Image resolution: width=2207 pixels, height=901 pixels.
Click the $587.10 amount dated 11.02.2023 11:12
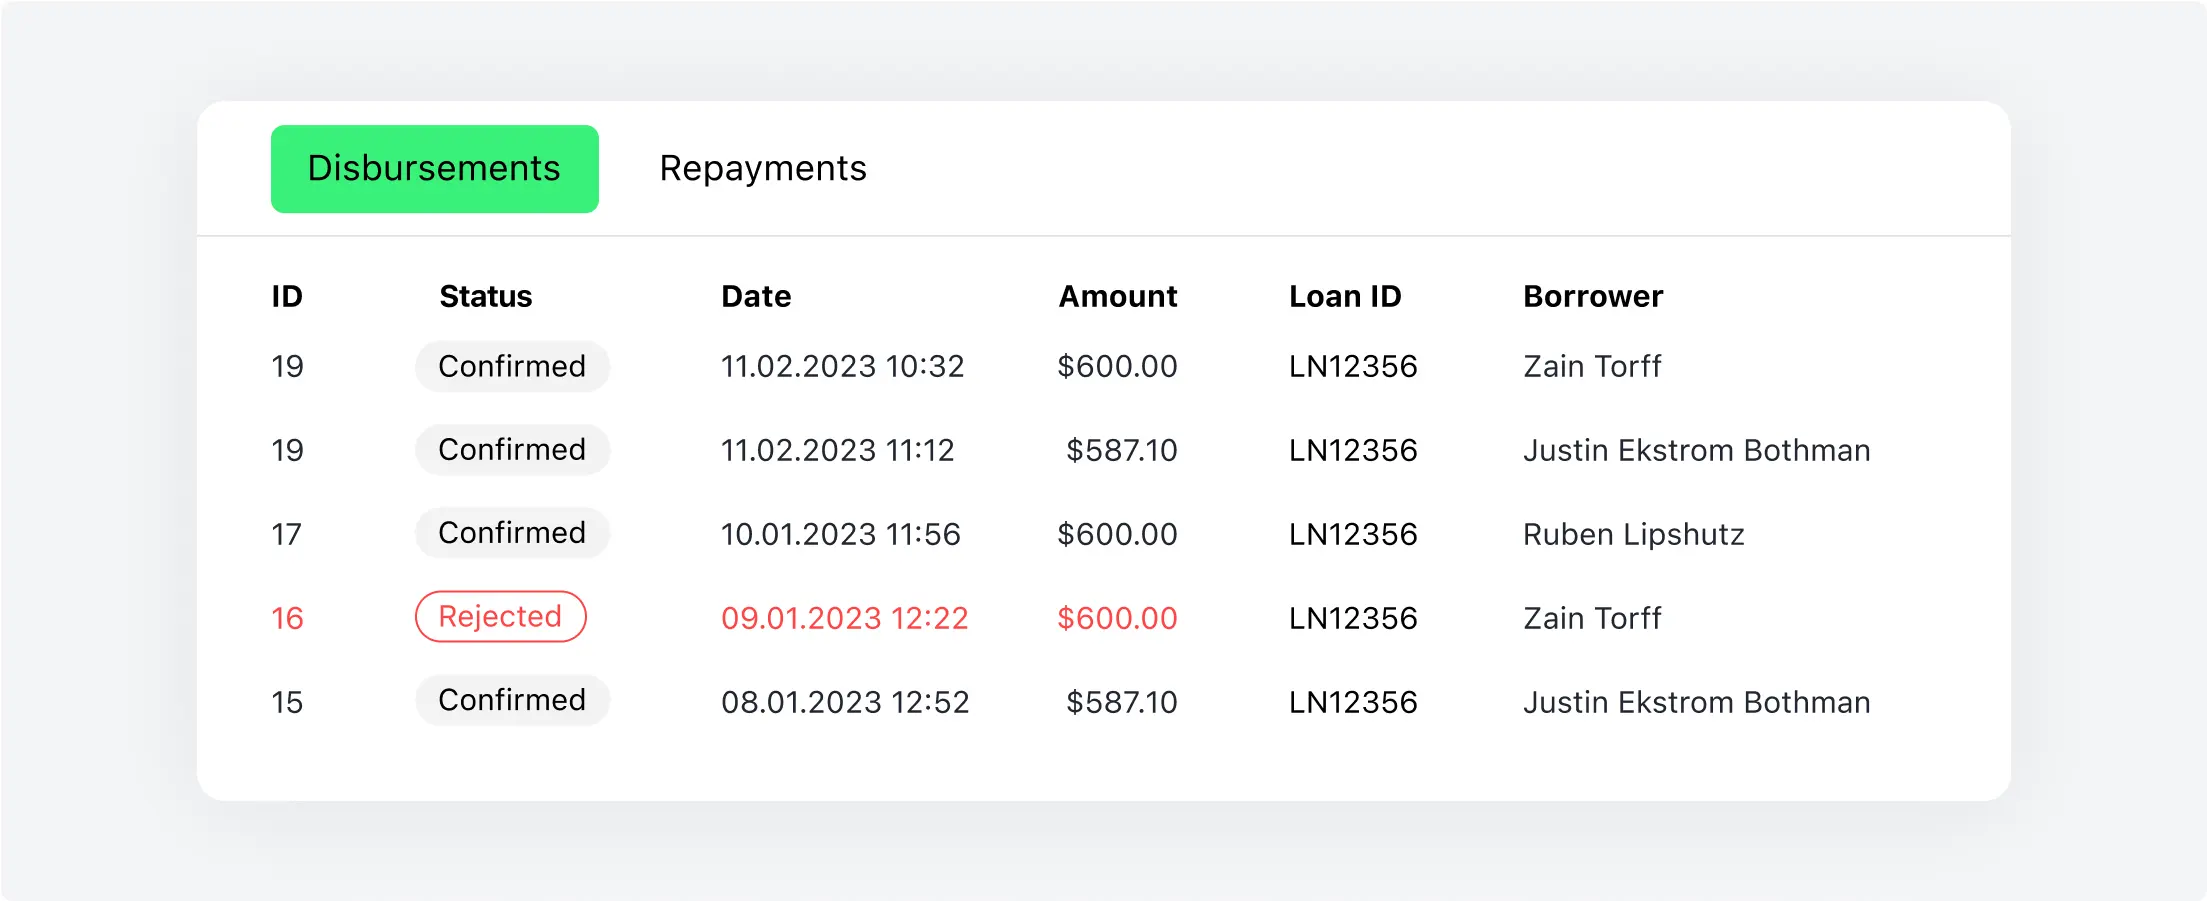tap(1122, 451)
